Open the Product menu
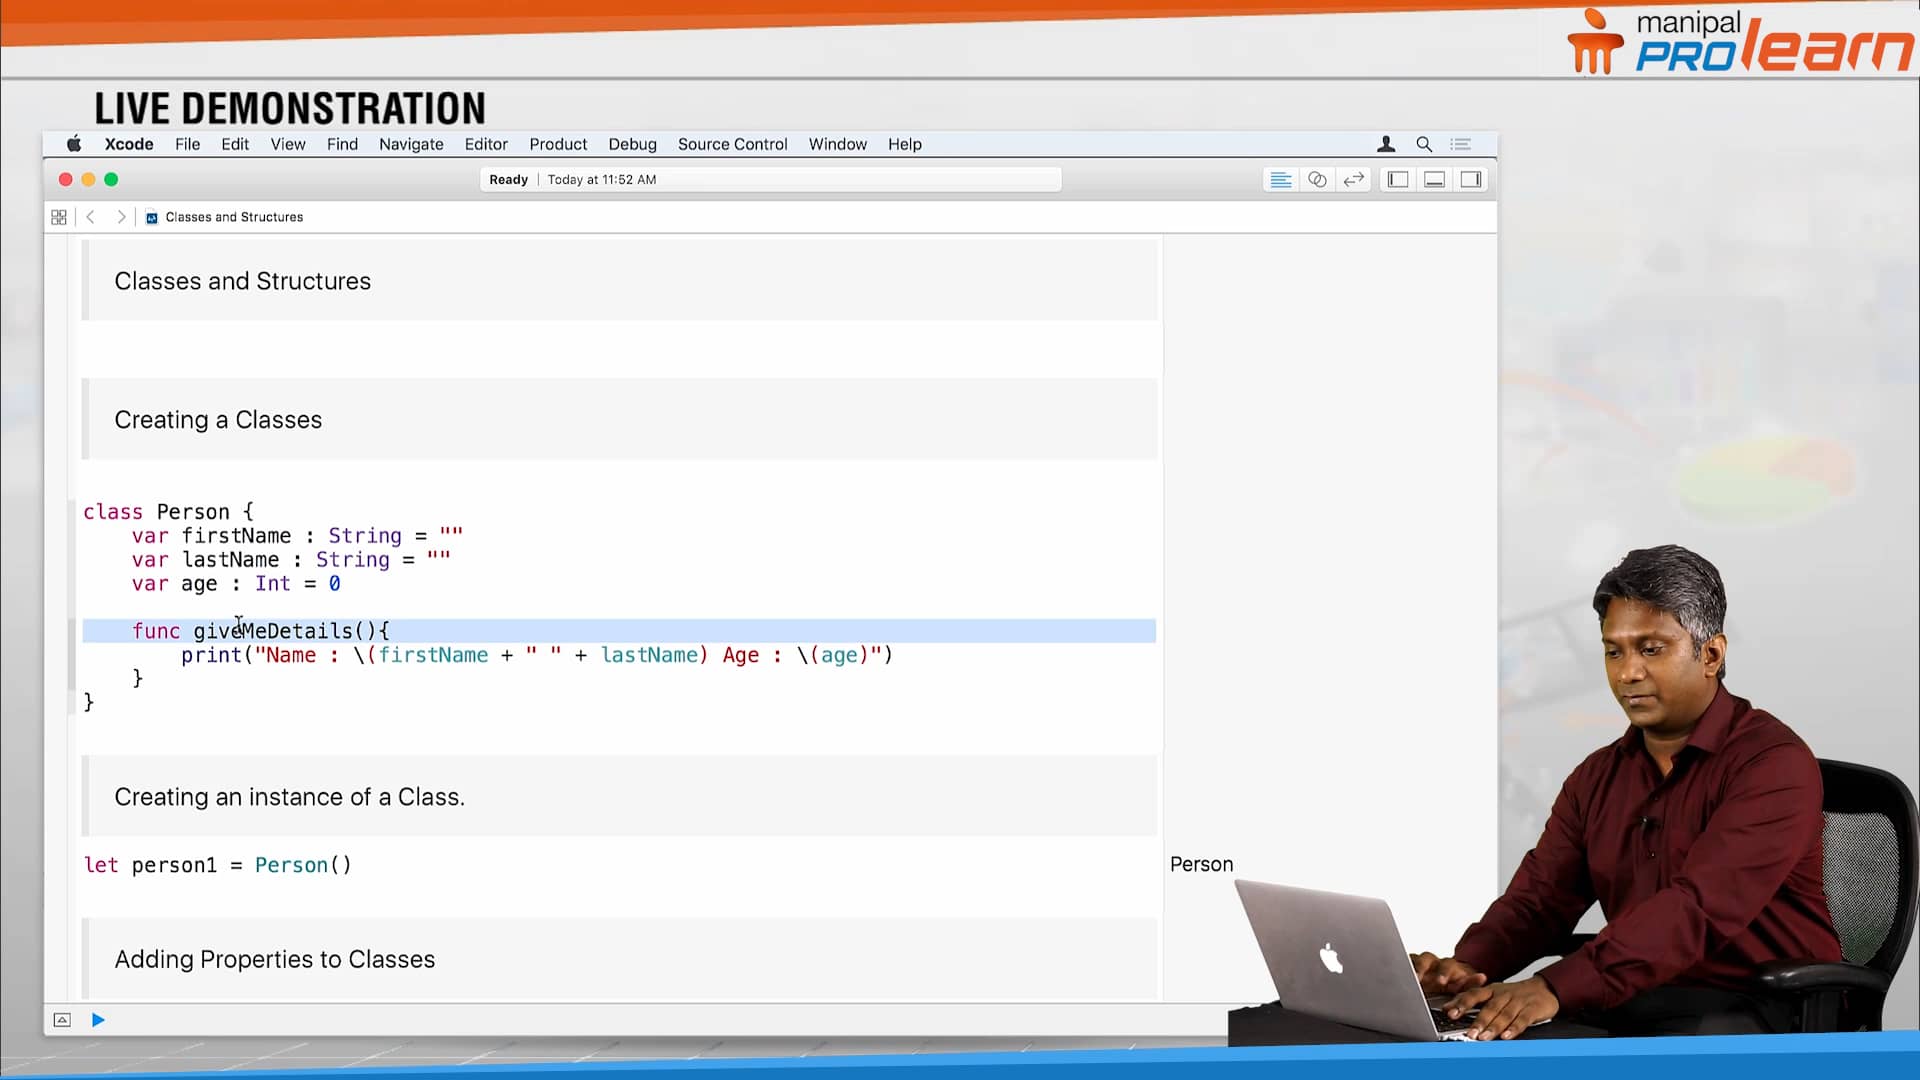 [557, 144]
